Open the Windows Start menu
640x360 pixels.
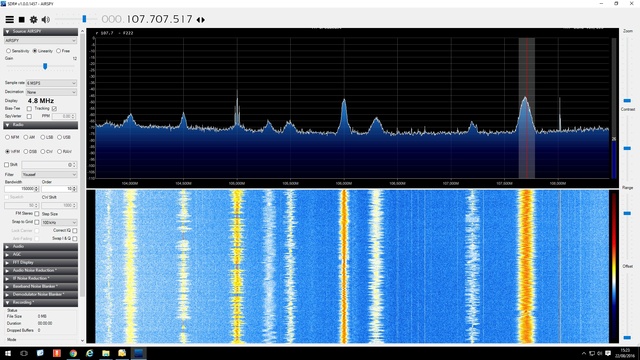click(x=8, y=353)
